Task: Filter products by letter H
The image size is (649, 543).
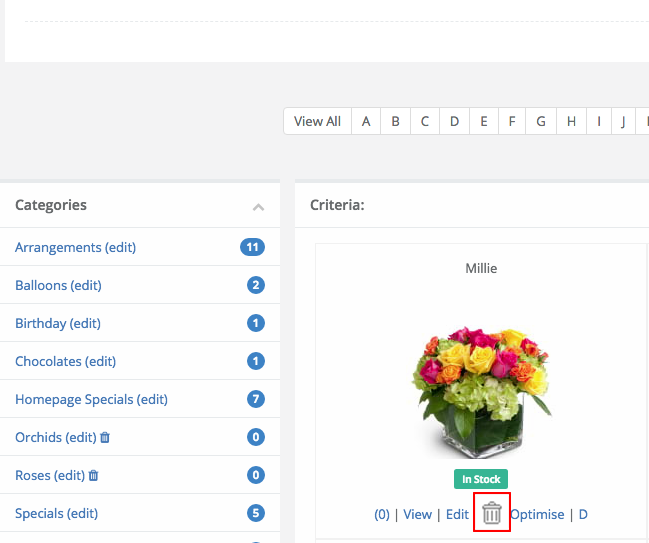Action: 572,121
